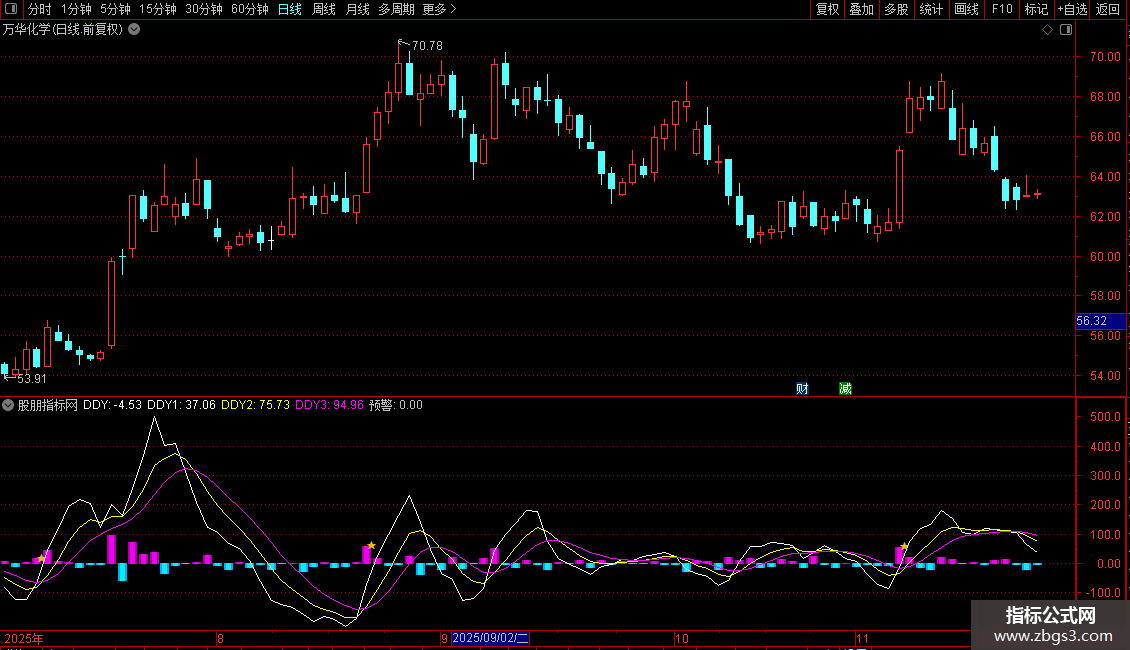Toggle the right side panel icon
This screenshot has height=650, width=1130.
[1066, 30]
